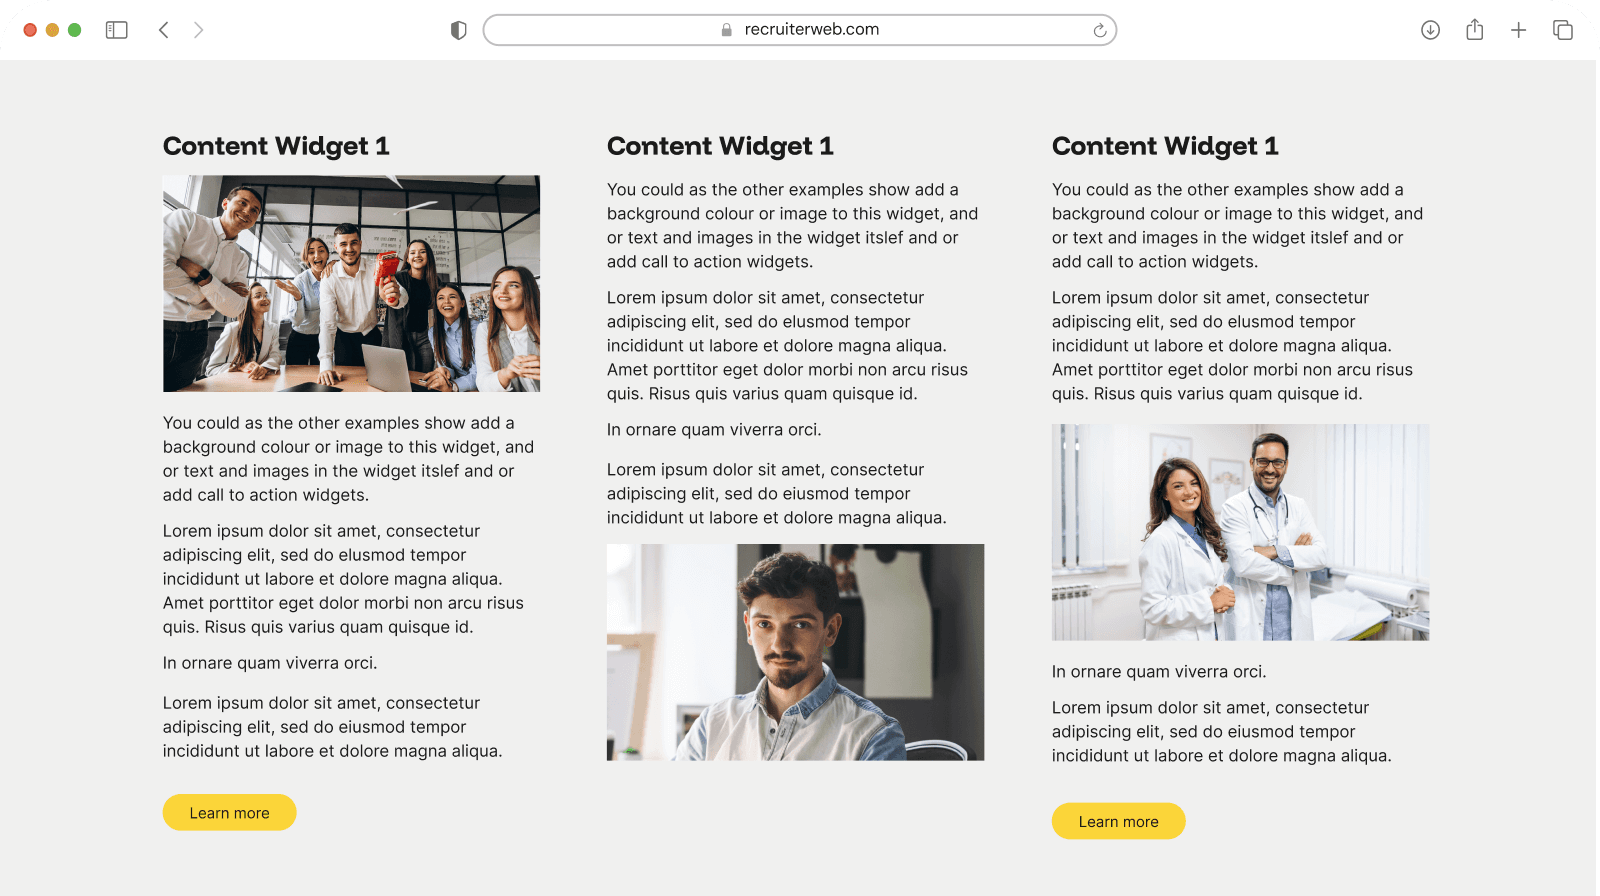Reload the page via refresh icon

pos(1100,30)
